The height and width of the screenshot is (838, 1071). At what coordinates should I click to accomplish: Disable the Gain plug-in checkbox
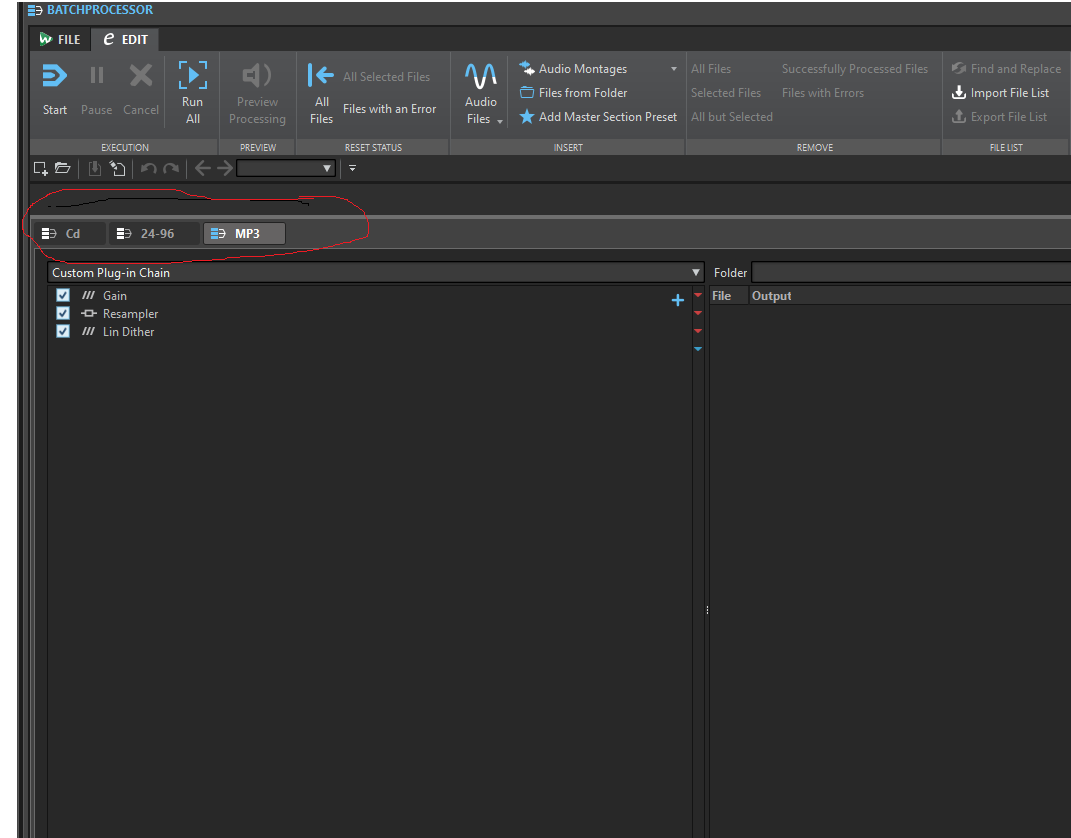pos(63,295)
